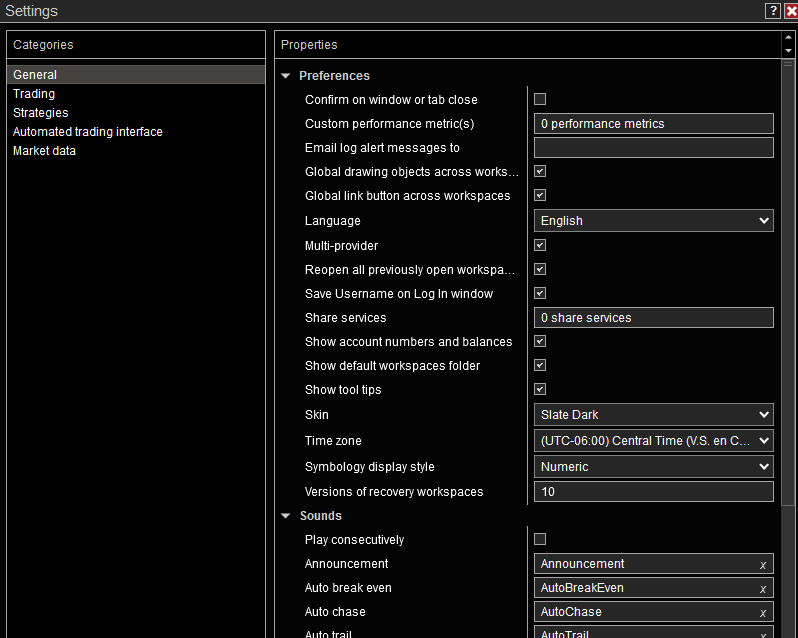The width and height of the screenshot is (798, 638).
Task: Uncheck Save Username on Log In window
Action: (x=540, y=293)
